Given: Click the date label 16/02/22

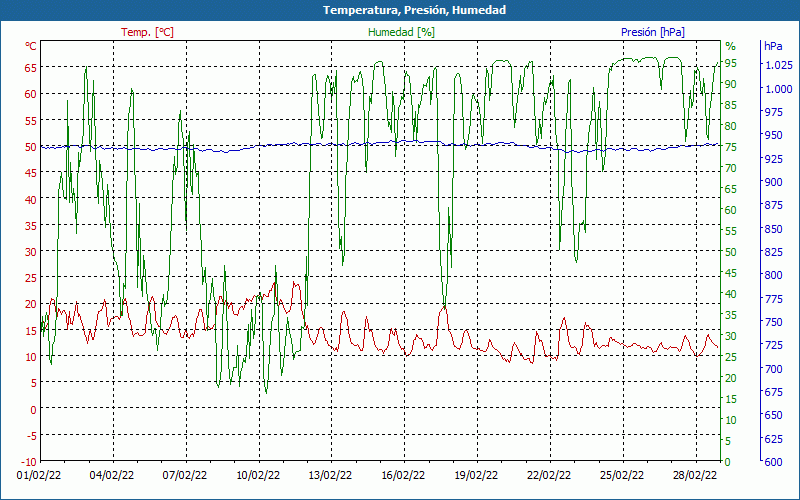Looking at the screenshot, I should (x=403, y=476).
